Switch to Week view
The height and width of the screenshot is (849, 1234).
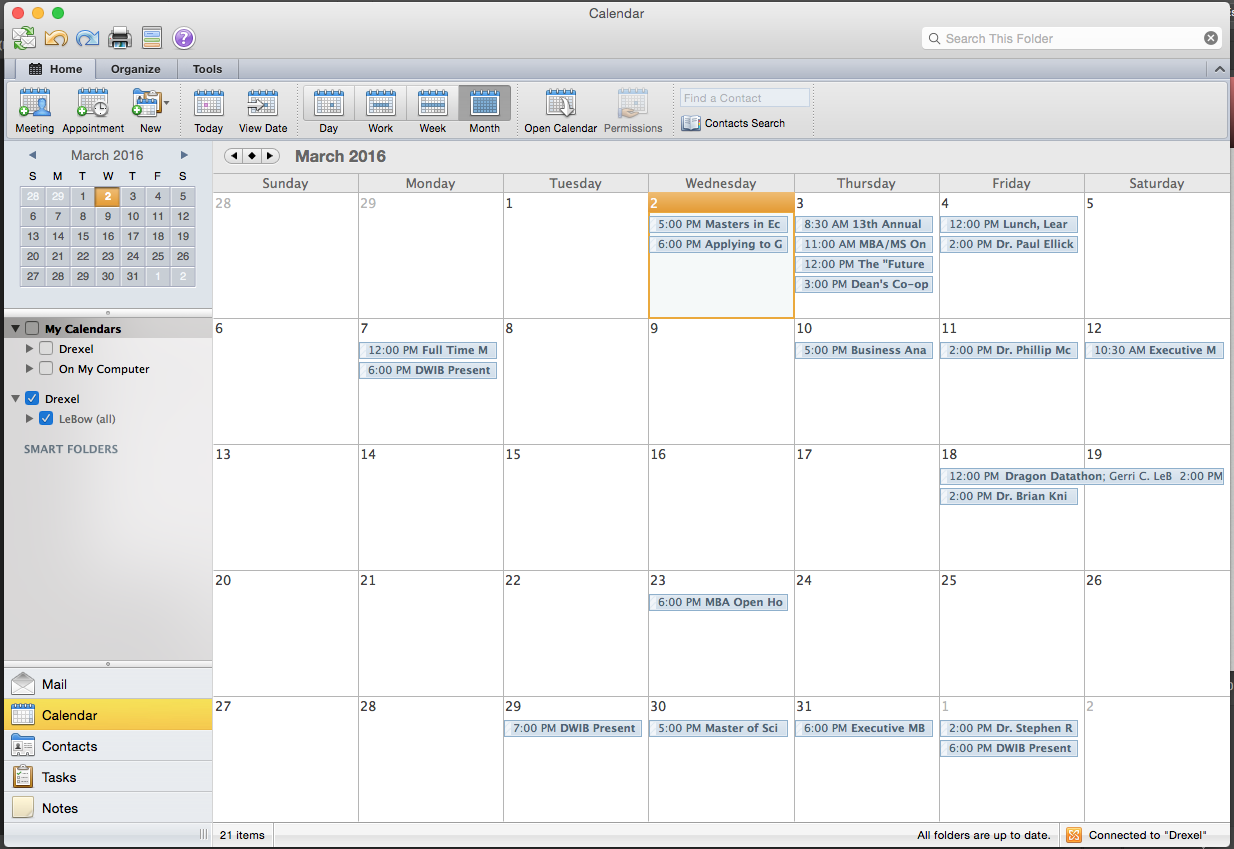pyautogui.click(x=433, y=110)
